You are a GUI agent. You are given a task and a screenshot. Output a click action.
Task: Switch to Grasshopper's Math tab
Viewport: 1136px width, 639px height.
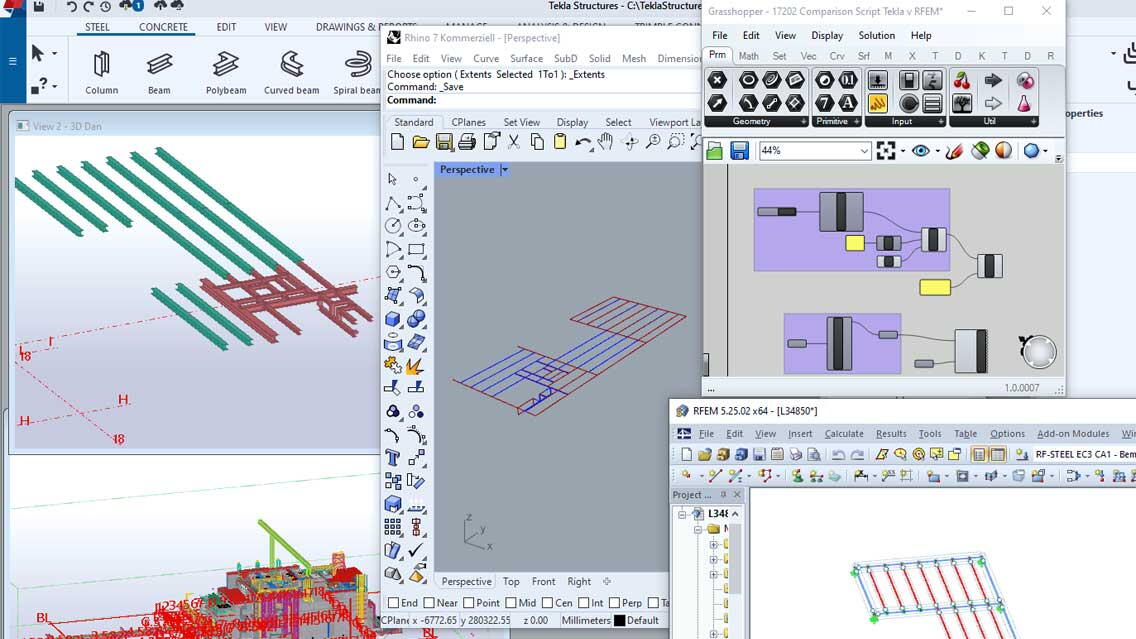coord(748,56)
